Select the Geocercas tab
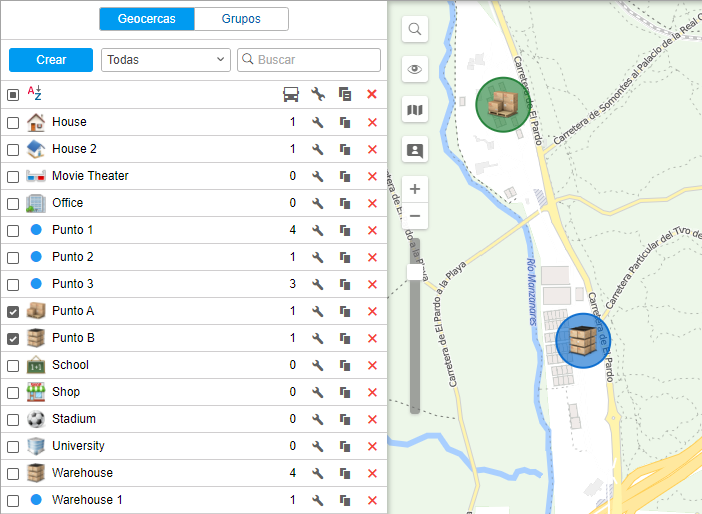 coord(146,19)
